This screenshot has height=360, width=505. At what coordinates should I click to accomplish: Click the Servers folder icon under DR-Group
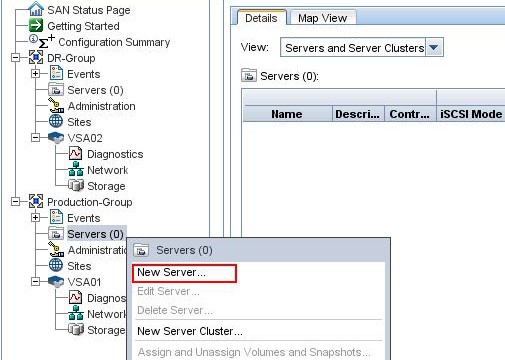[x=56, y=90]
